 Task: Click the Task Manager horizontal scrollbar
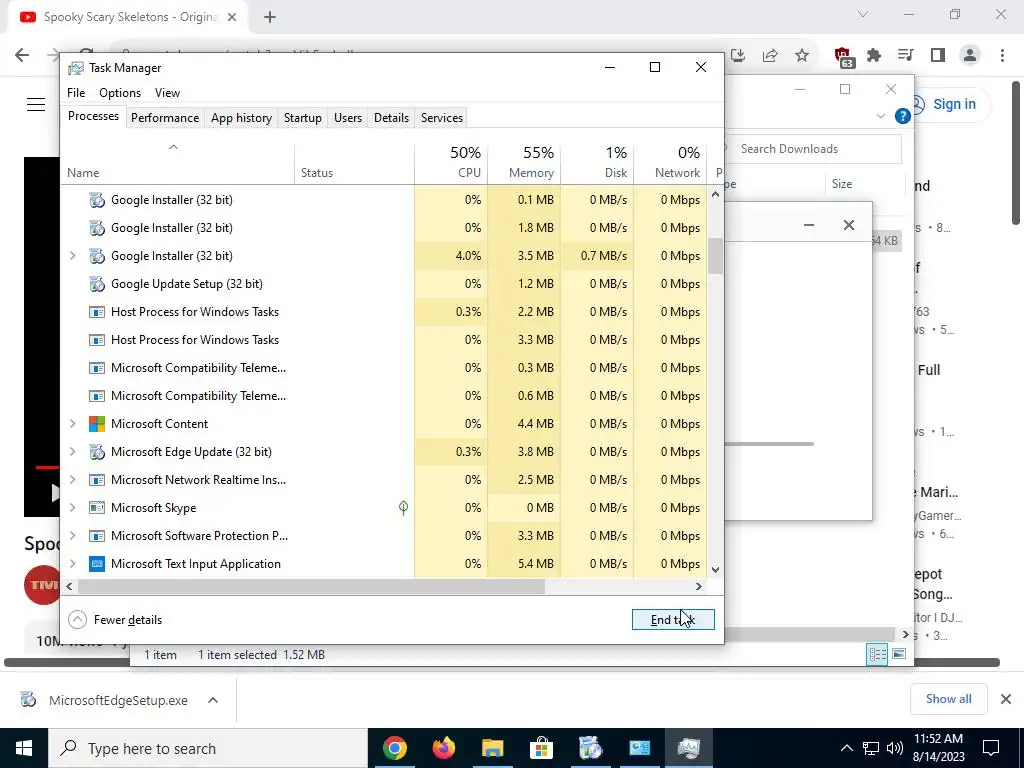click(311, 586)
